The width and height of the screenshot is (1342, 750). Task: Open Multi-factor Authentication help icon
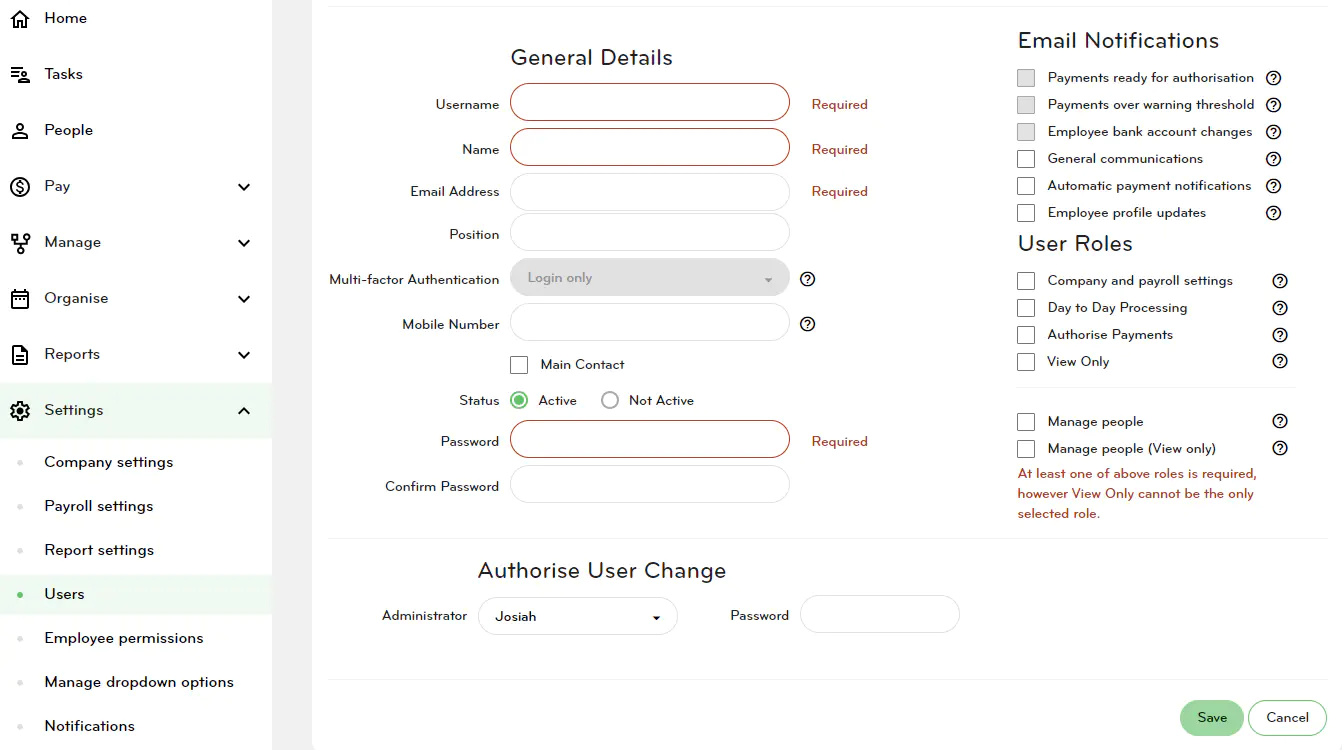point(808,279)
